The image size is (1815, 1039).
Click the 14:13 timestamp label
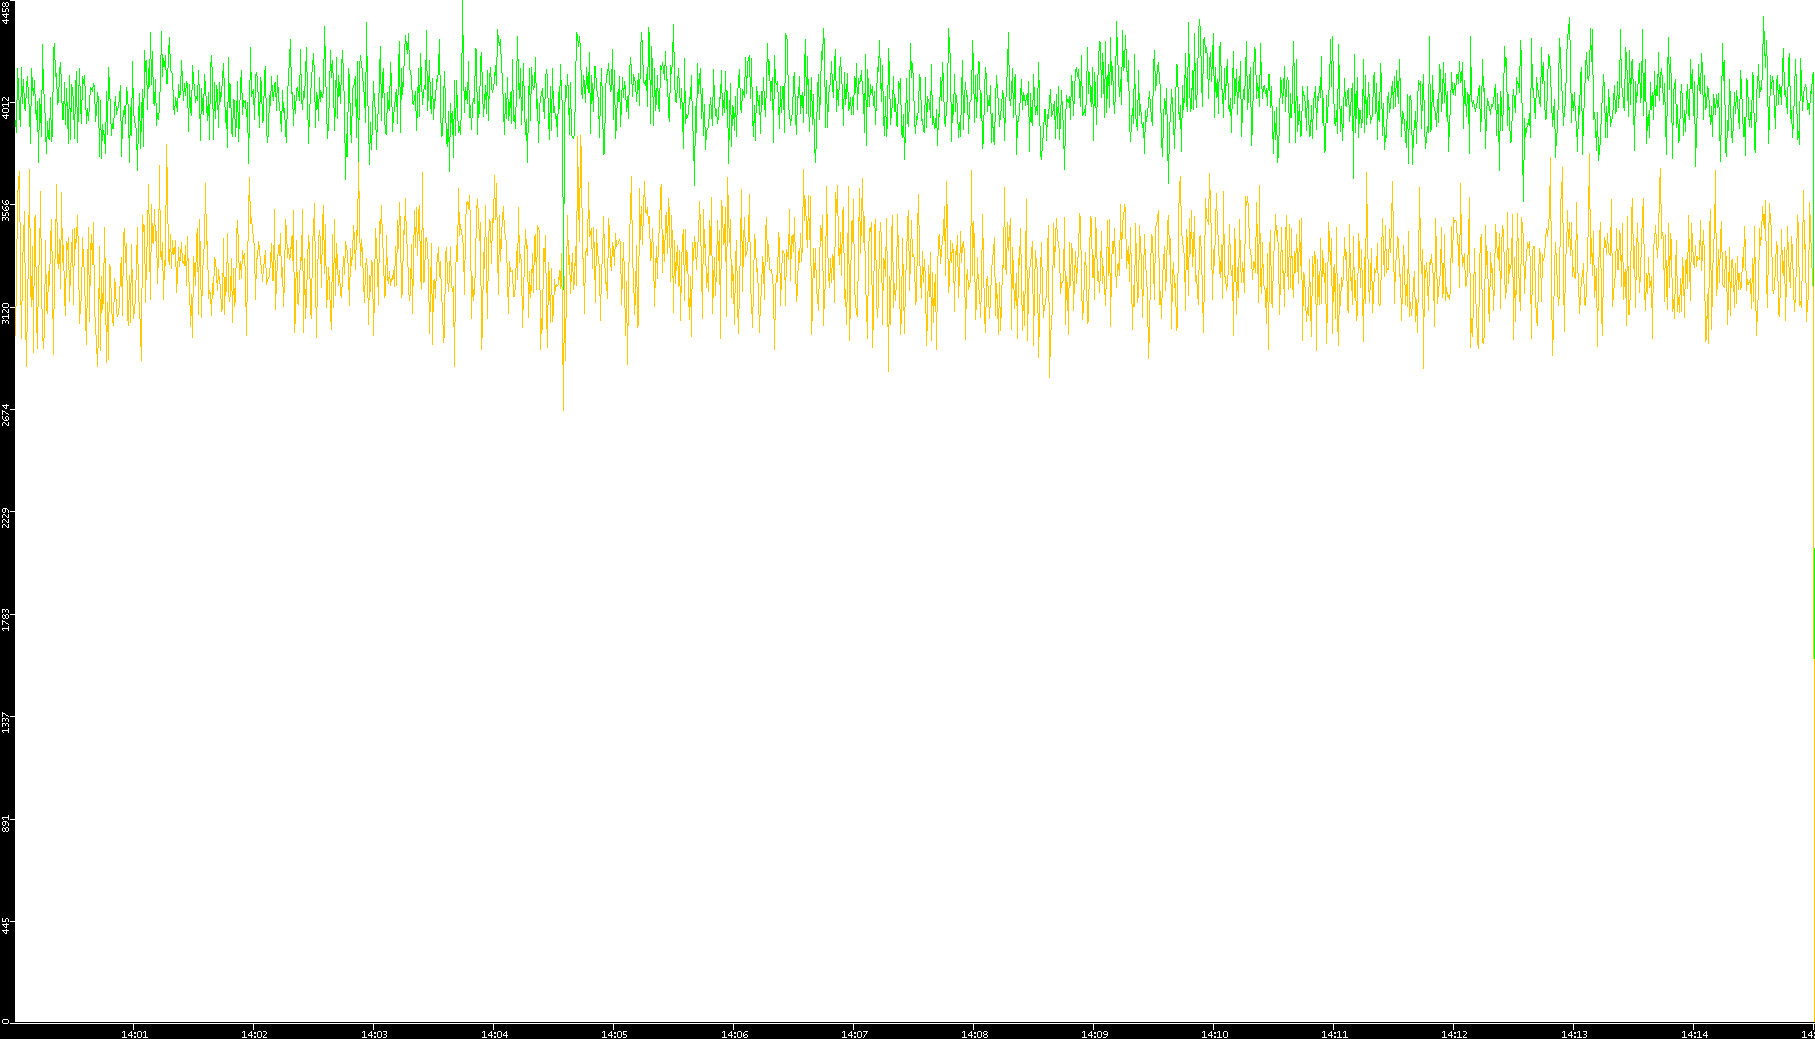pyautogui.click(x=1574, y=1034)
